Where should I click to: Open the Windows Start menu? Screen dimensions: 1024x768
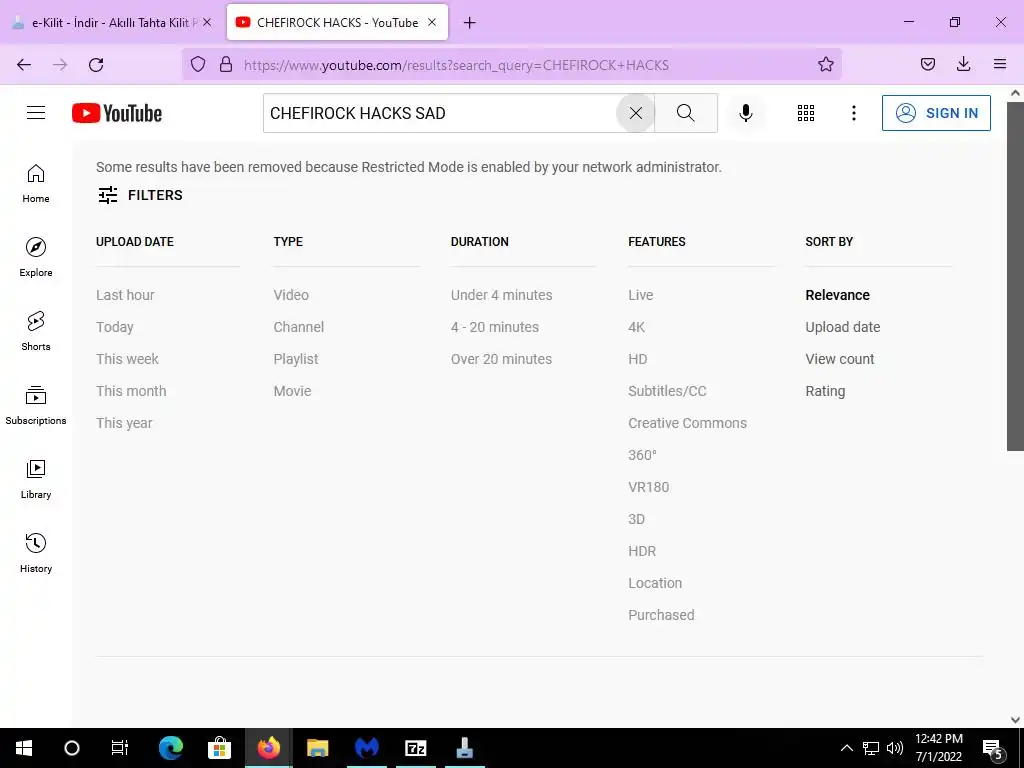point(24,748)
